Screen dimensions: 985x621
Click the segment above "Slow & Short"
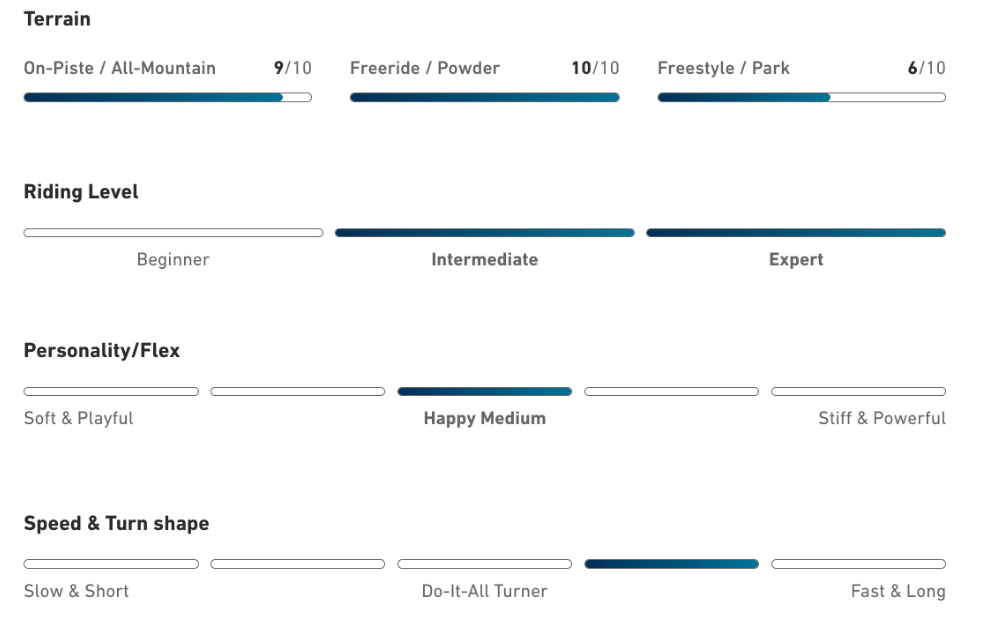pos(111,564)
